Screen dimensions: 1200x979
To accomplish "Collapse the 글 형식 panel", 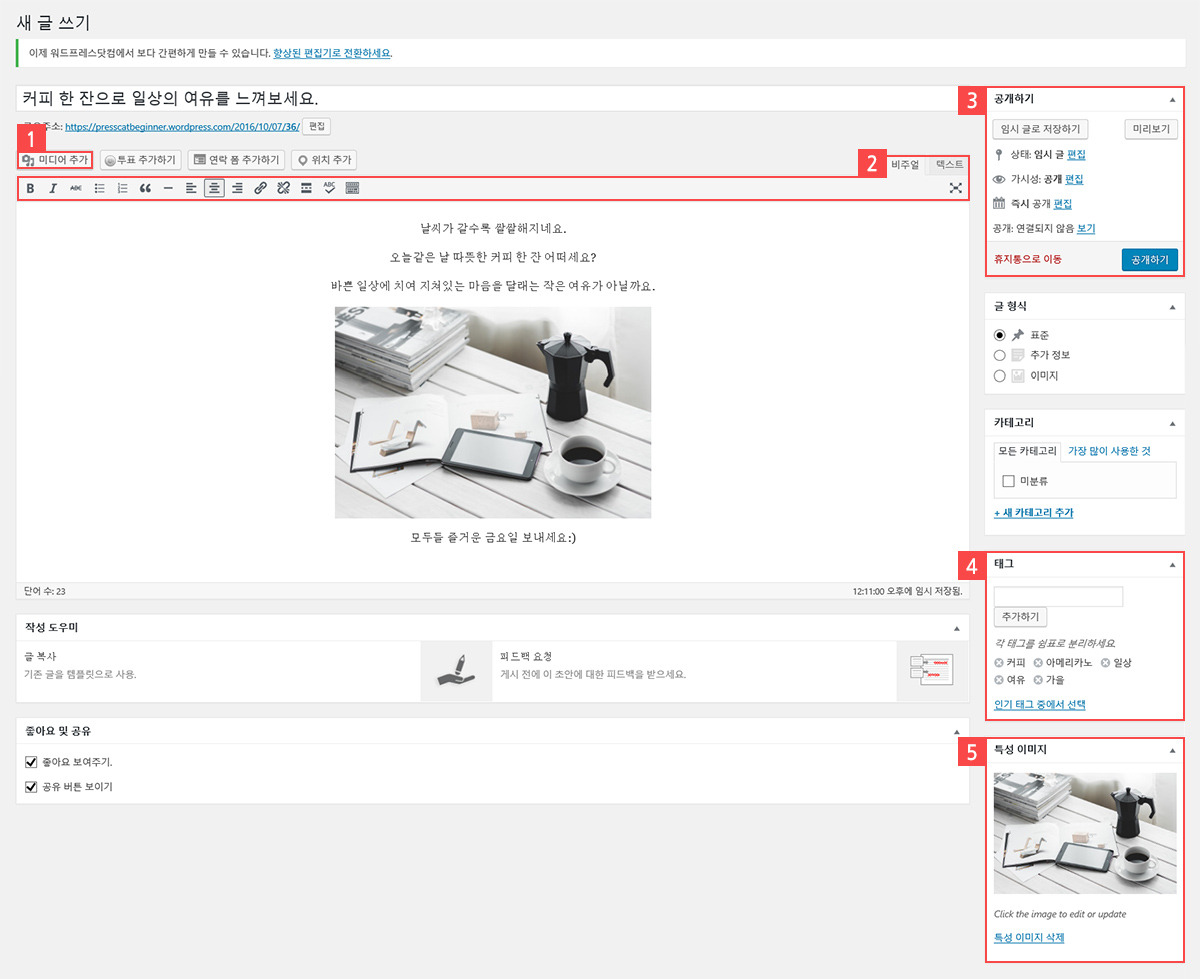I will pyautogui.click(x=1172, y=307).
